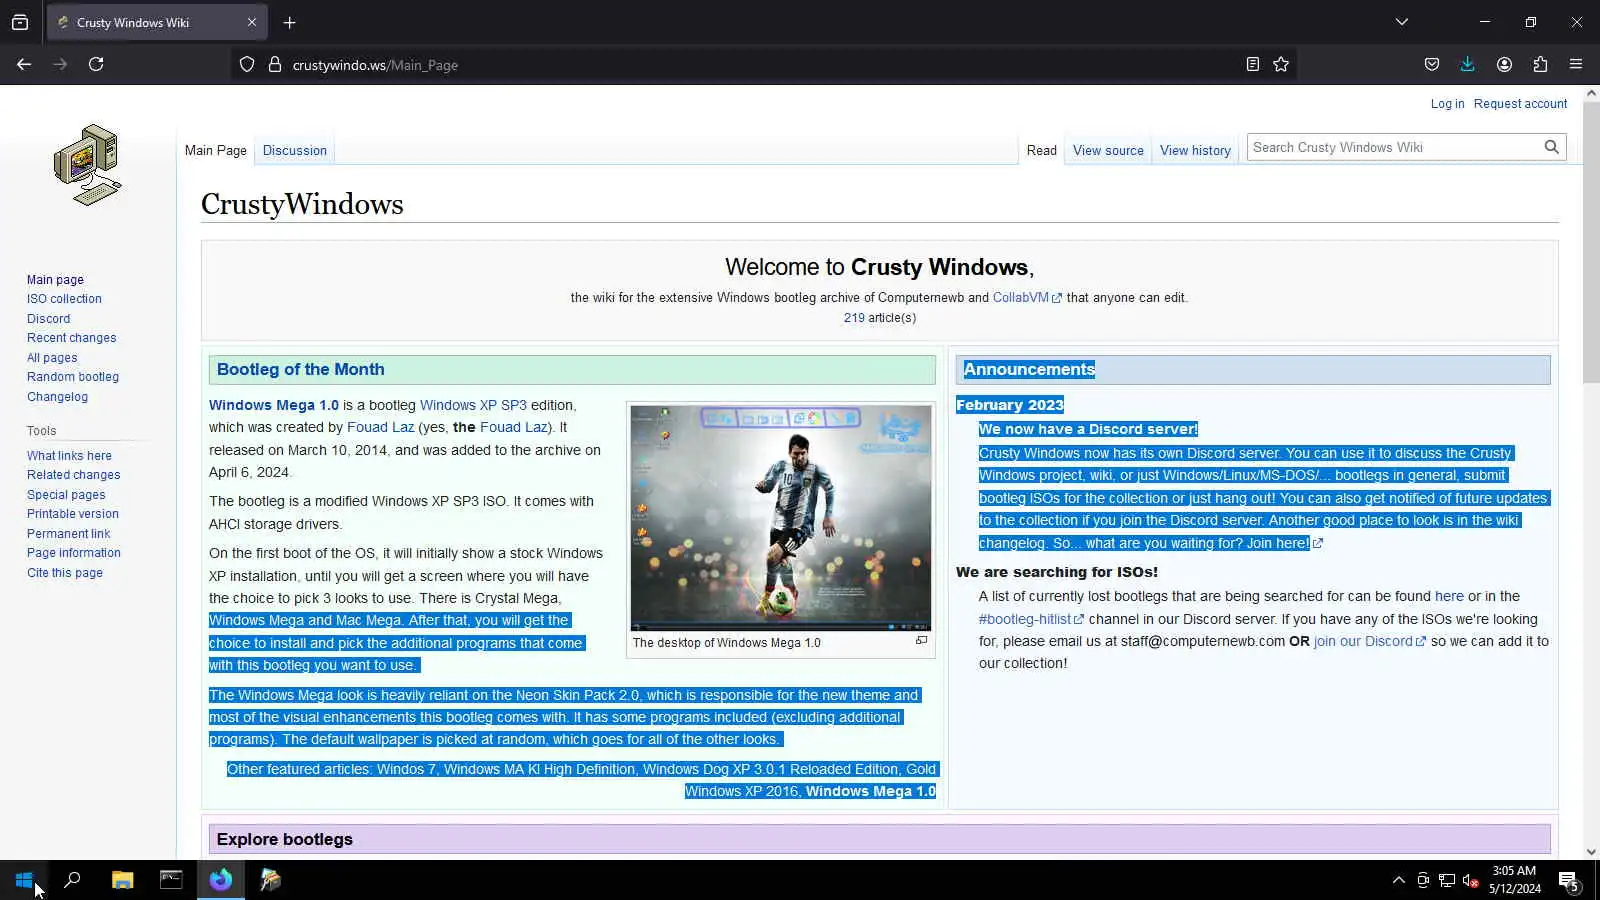Open the Changelog sidebar link
The height and width of the screenshot is (900, 1600).
57,397
